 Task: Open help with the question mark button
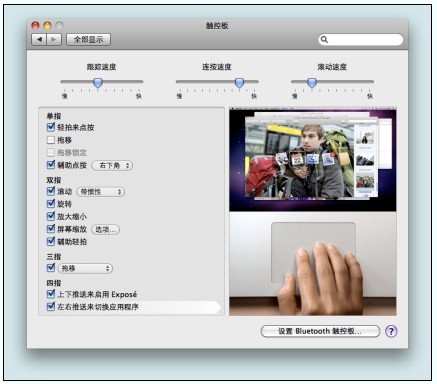click(x=391, y=331)
